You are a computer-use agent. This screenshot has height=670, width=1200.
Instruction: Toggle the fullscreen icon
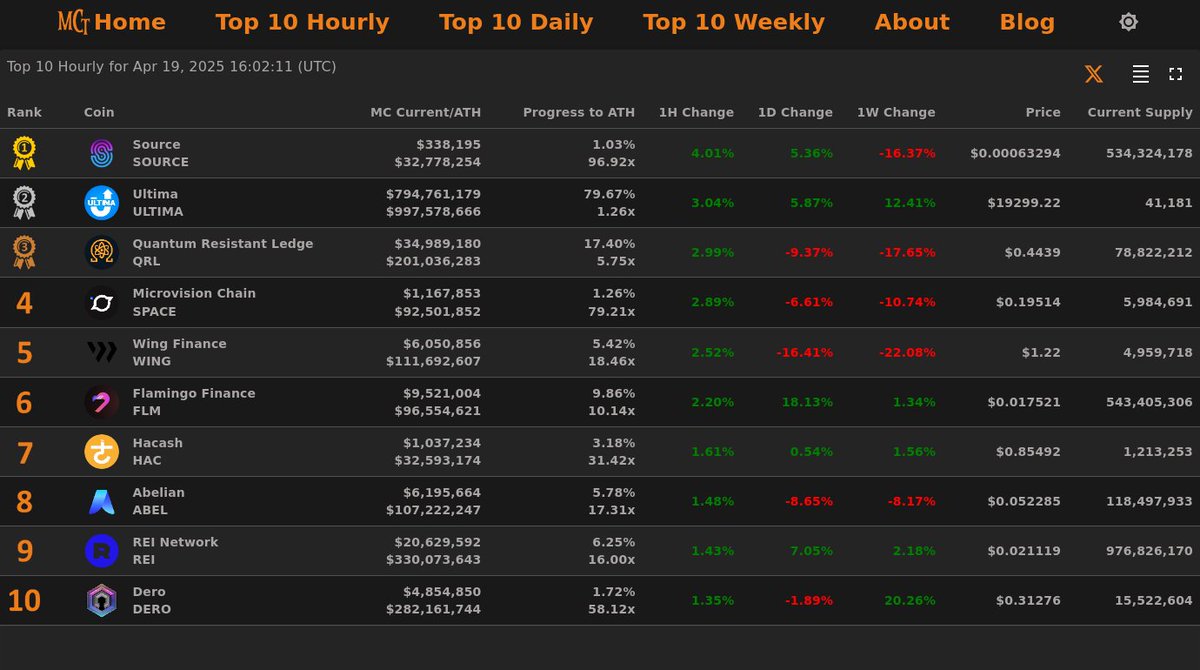tap(1176, 74)
